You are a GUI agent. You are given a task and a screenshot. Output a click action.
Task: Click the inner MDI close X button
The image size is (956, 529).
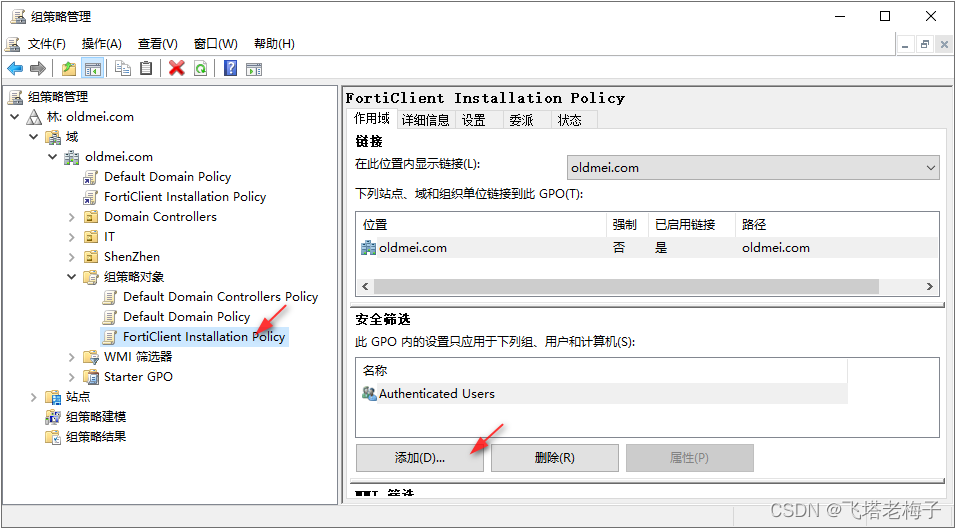(x=944, y=44)
